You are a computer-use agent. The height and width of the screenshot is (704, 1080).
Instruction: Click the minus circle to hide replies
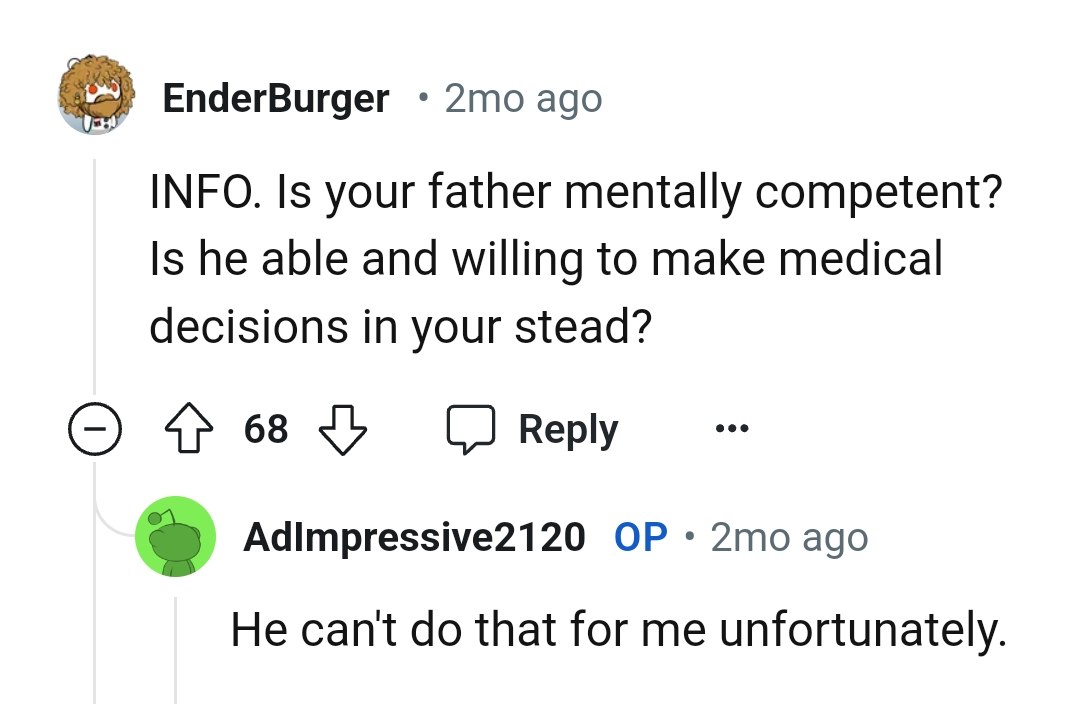95,428
